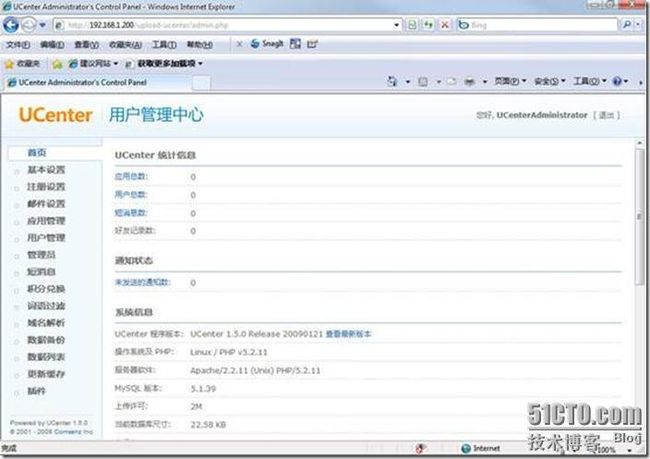Click the Snagit capture icon

coord(267,44)
